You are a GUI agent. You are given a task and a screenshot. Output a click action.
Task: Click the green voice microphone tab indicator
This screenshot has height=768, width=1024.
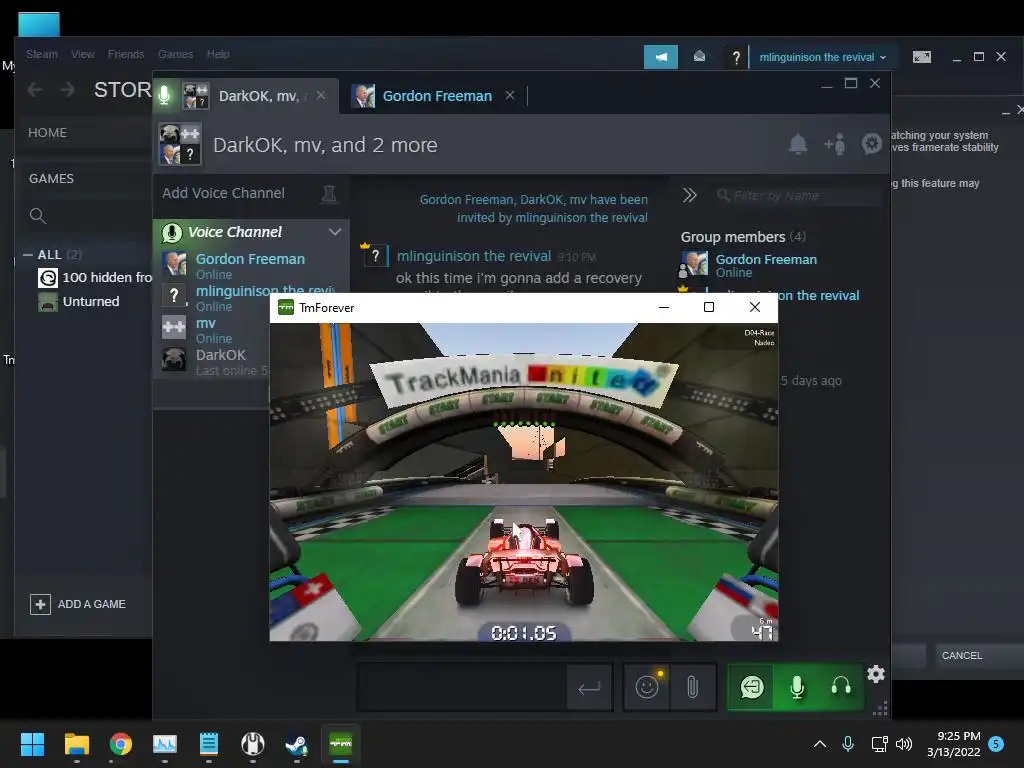[x=165, y=95]
